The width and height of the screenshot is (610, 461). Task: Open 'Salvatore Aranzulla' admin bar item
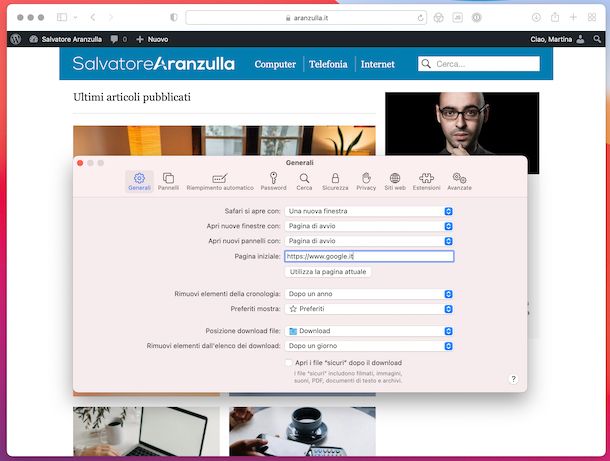pyautogui.click(x=65, y=39)
